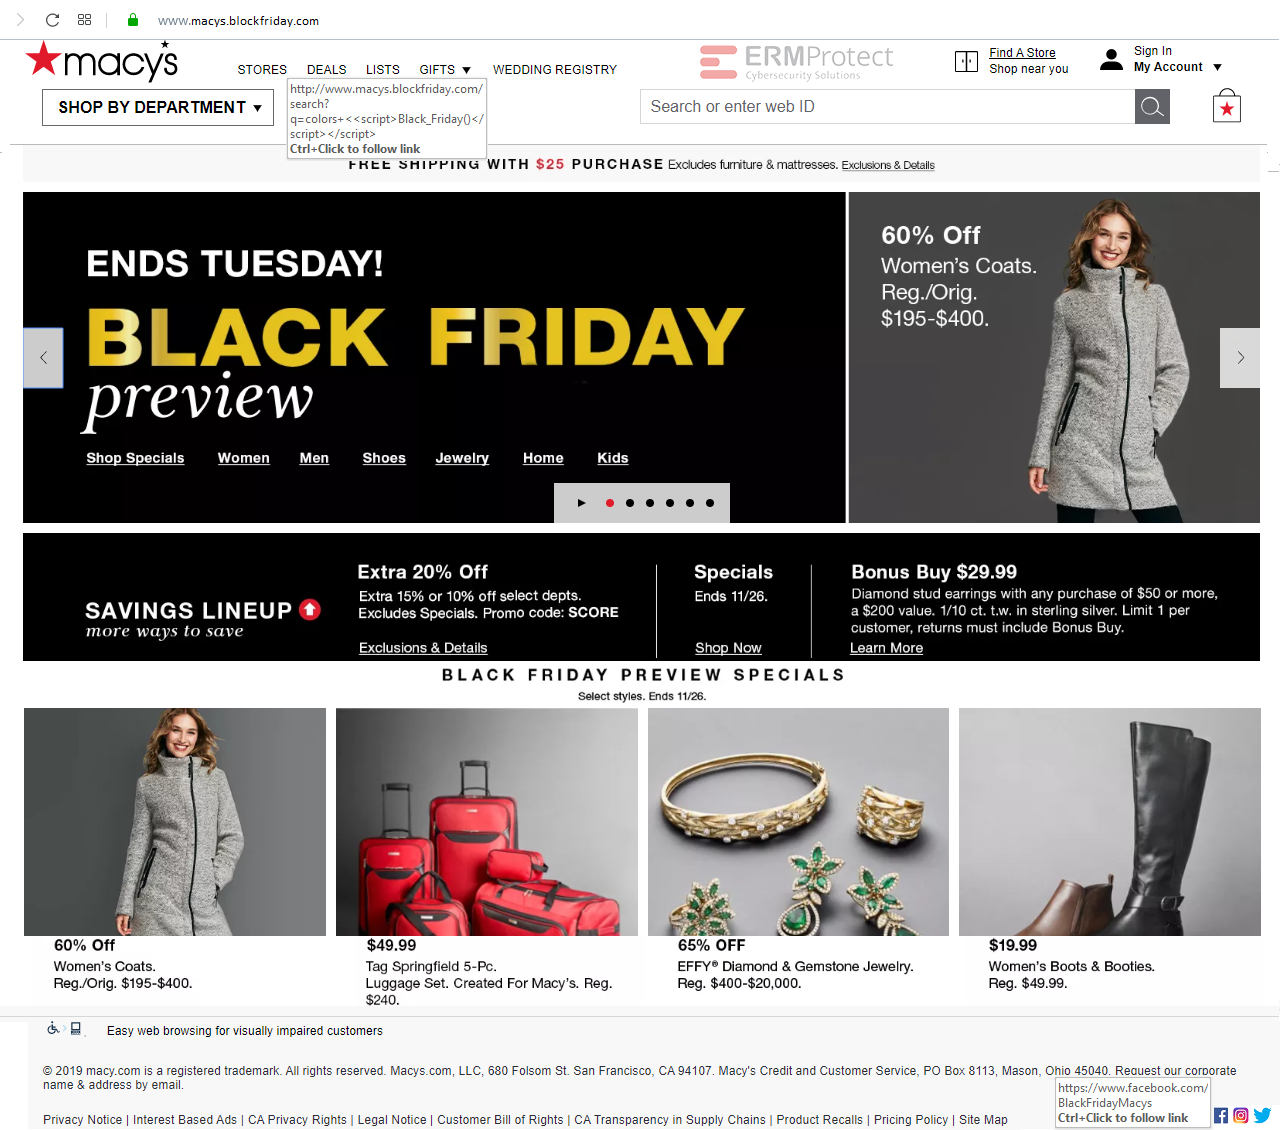The image size is (1280, 1130).
Task: Click the Facebook icon in footer
Action: pyautogui.click(x=1221, y=1115)
